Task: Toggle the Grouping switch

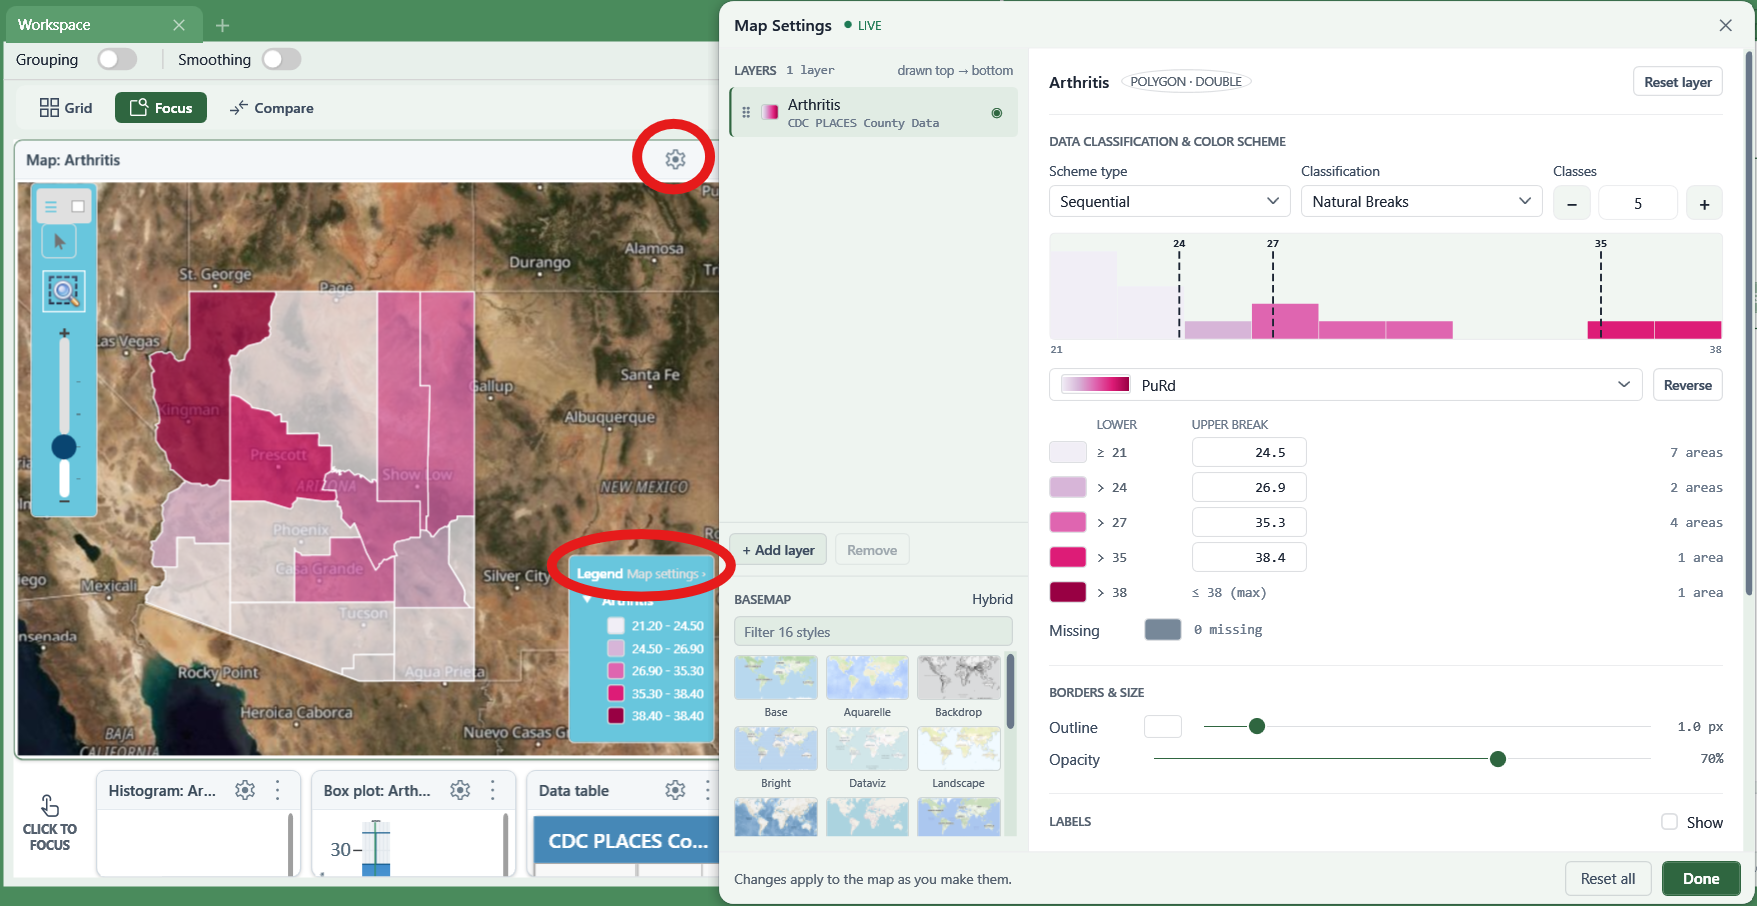Action: point(117,59)
